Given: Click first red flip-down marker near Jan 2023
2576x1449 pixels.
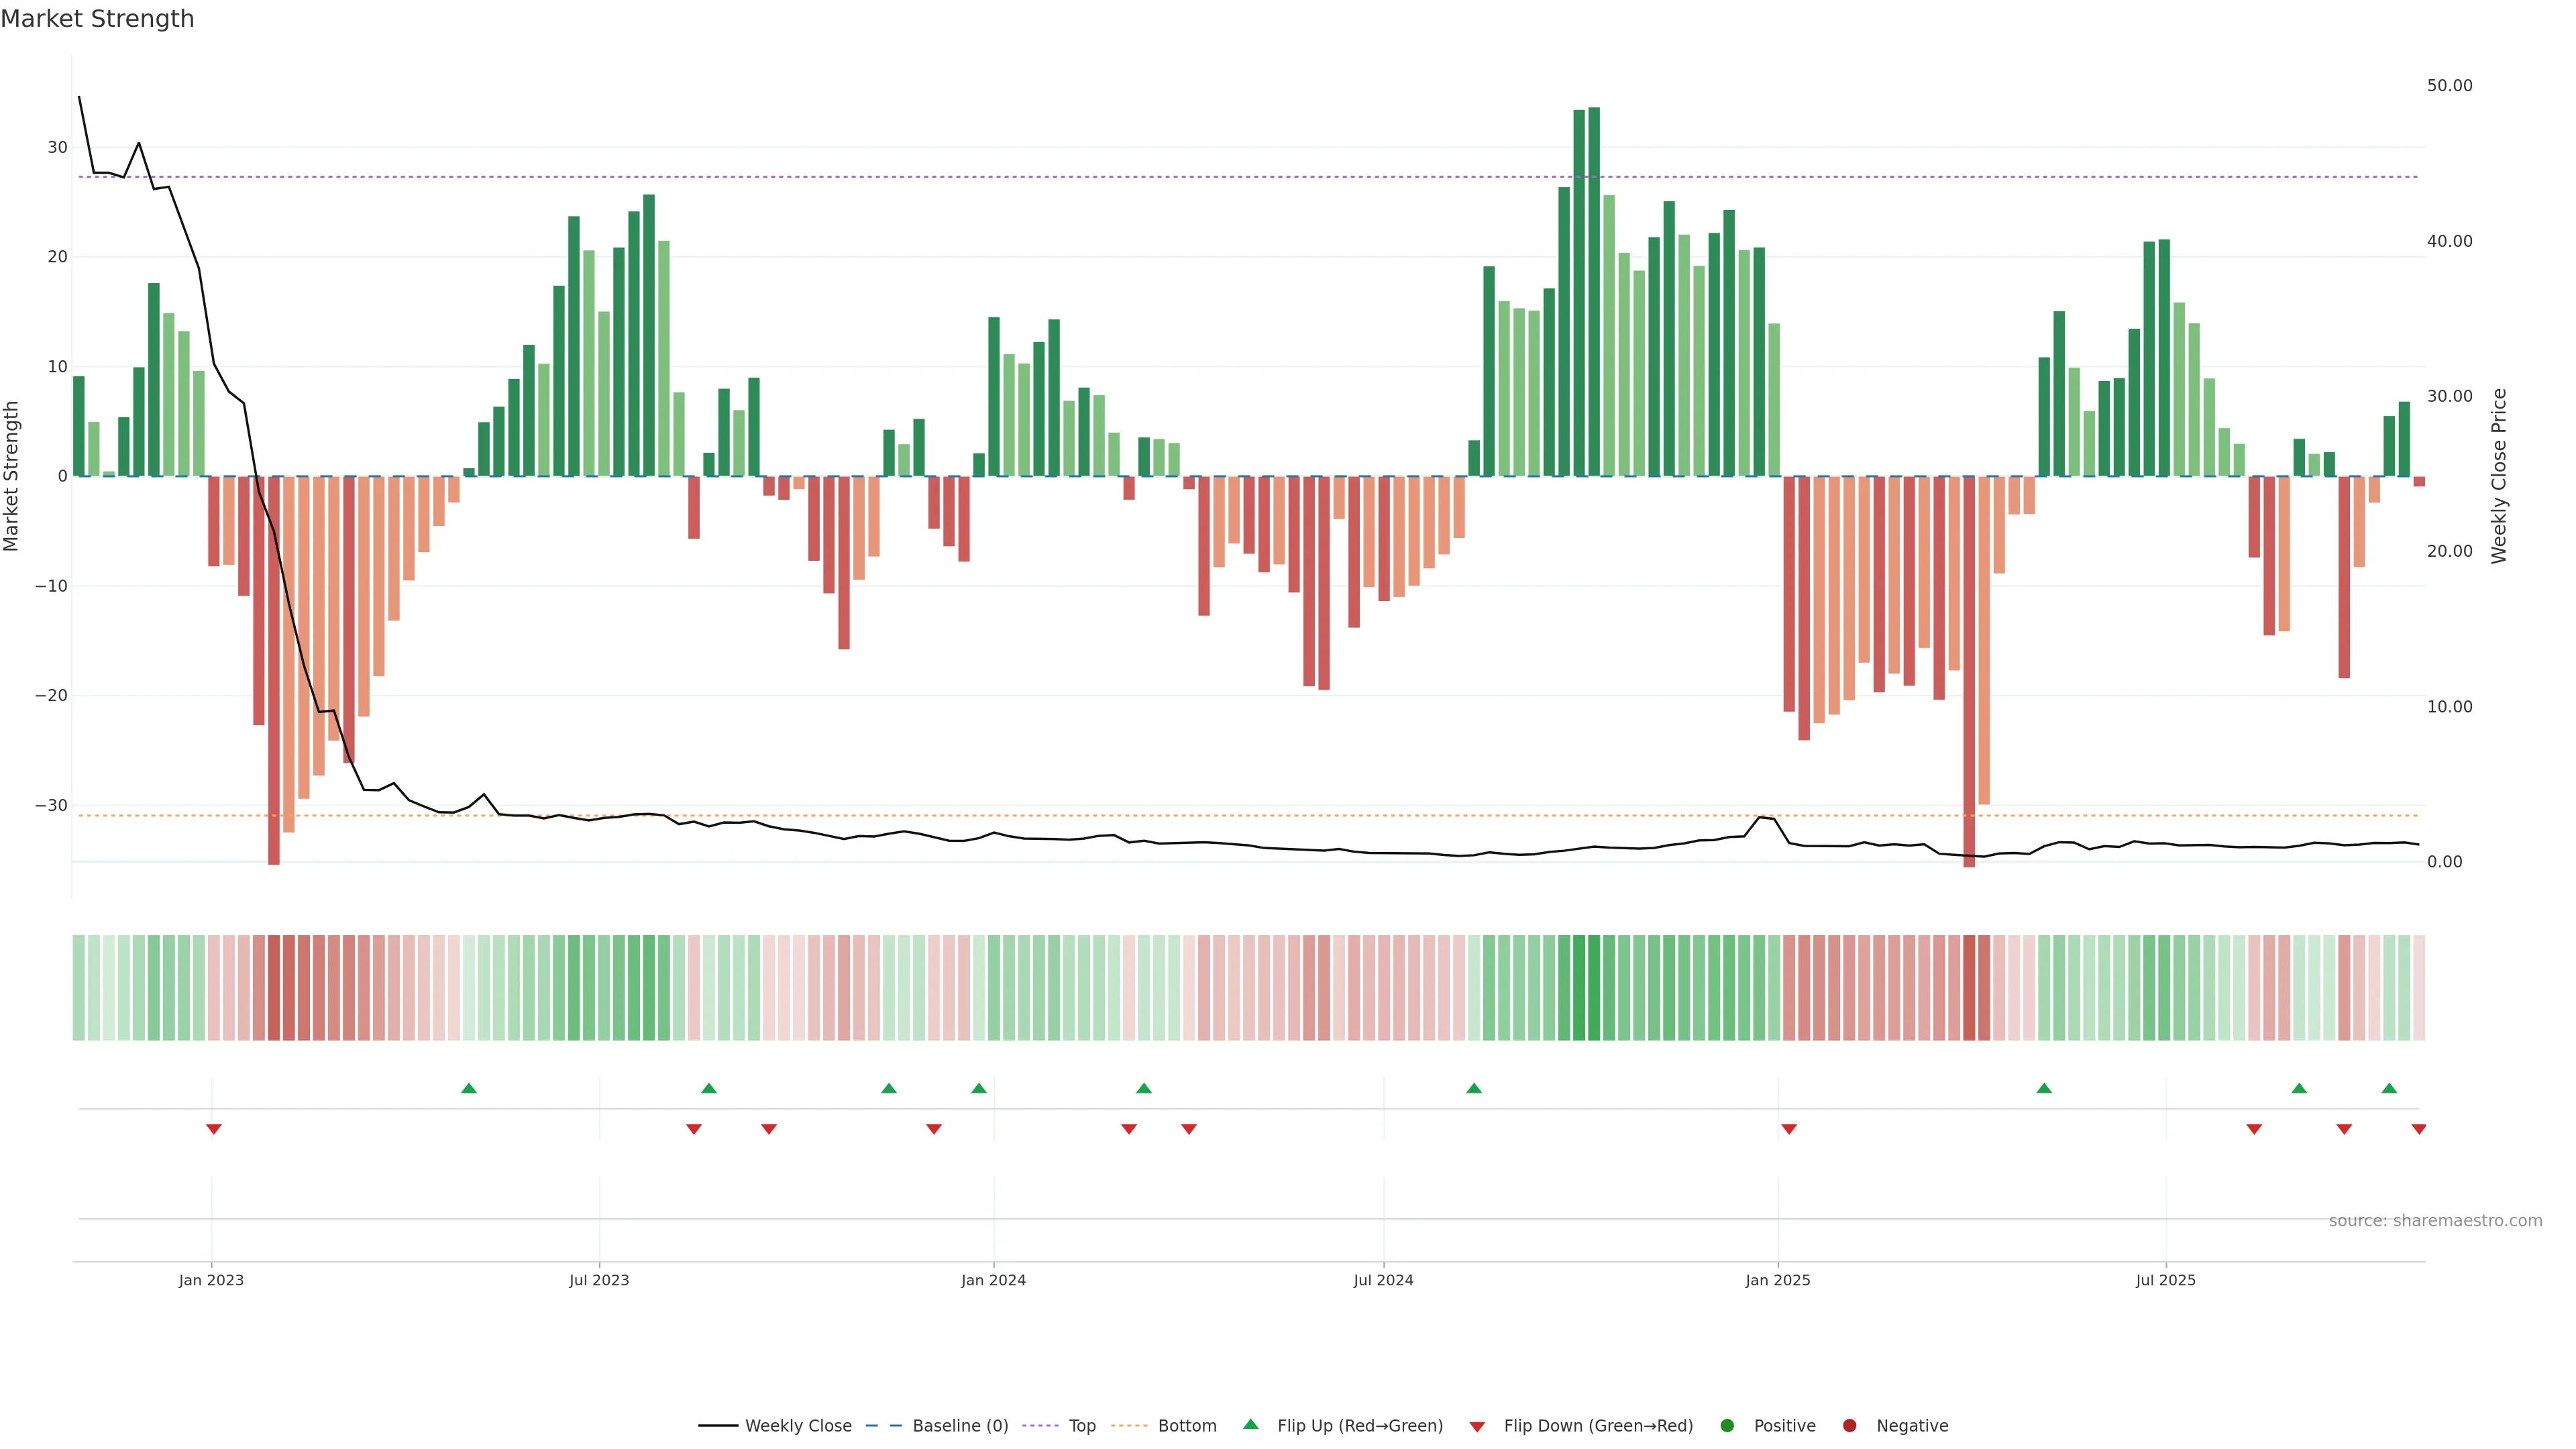Looking at the screenshot, I should 213,1129.
